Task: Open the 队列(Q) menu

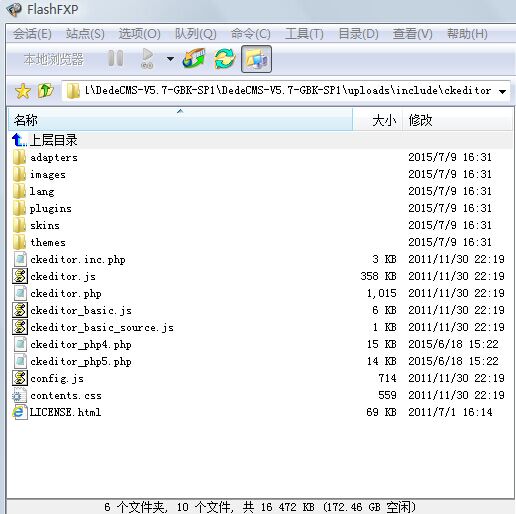Action: point(196,34)
